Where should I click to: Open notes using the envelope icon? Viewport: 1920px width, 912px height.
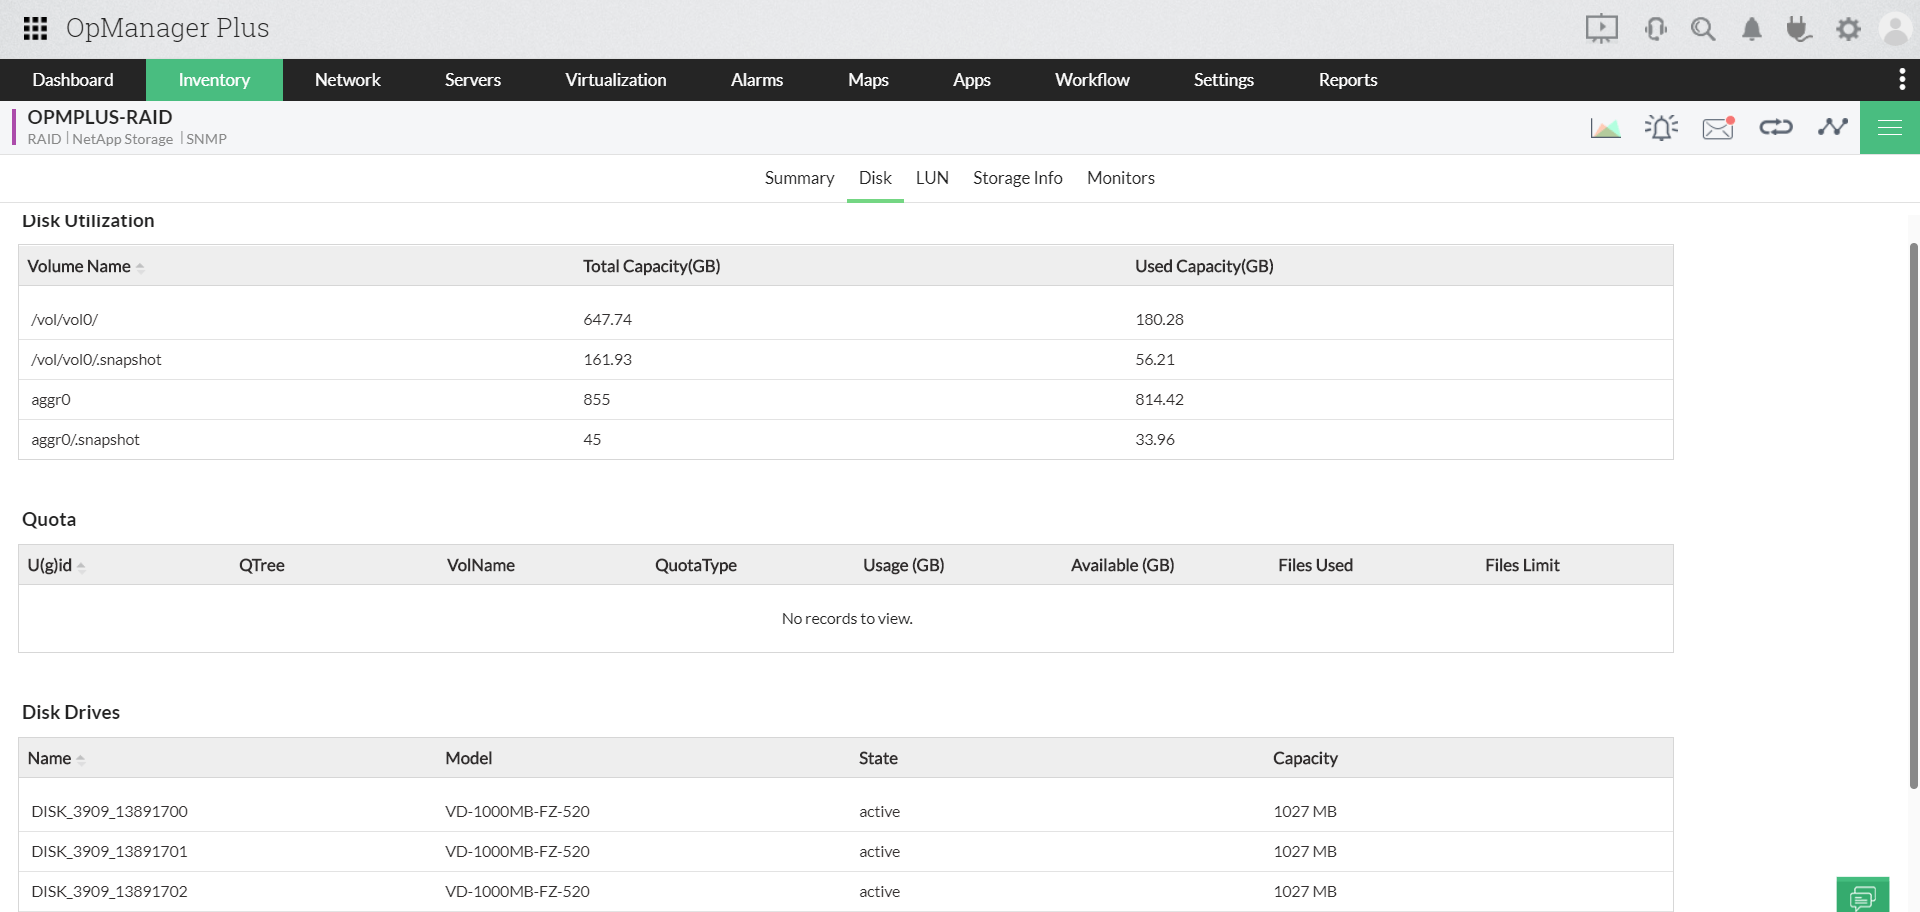[1717, 127]
